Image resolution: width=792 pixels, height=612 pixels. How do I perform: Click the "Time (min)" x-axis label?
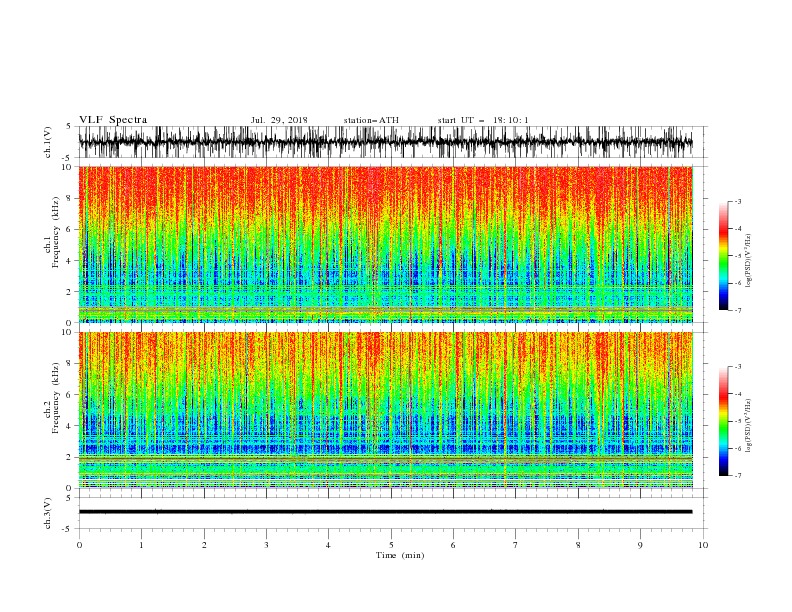coord(400,555)
